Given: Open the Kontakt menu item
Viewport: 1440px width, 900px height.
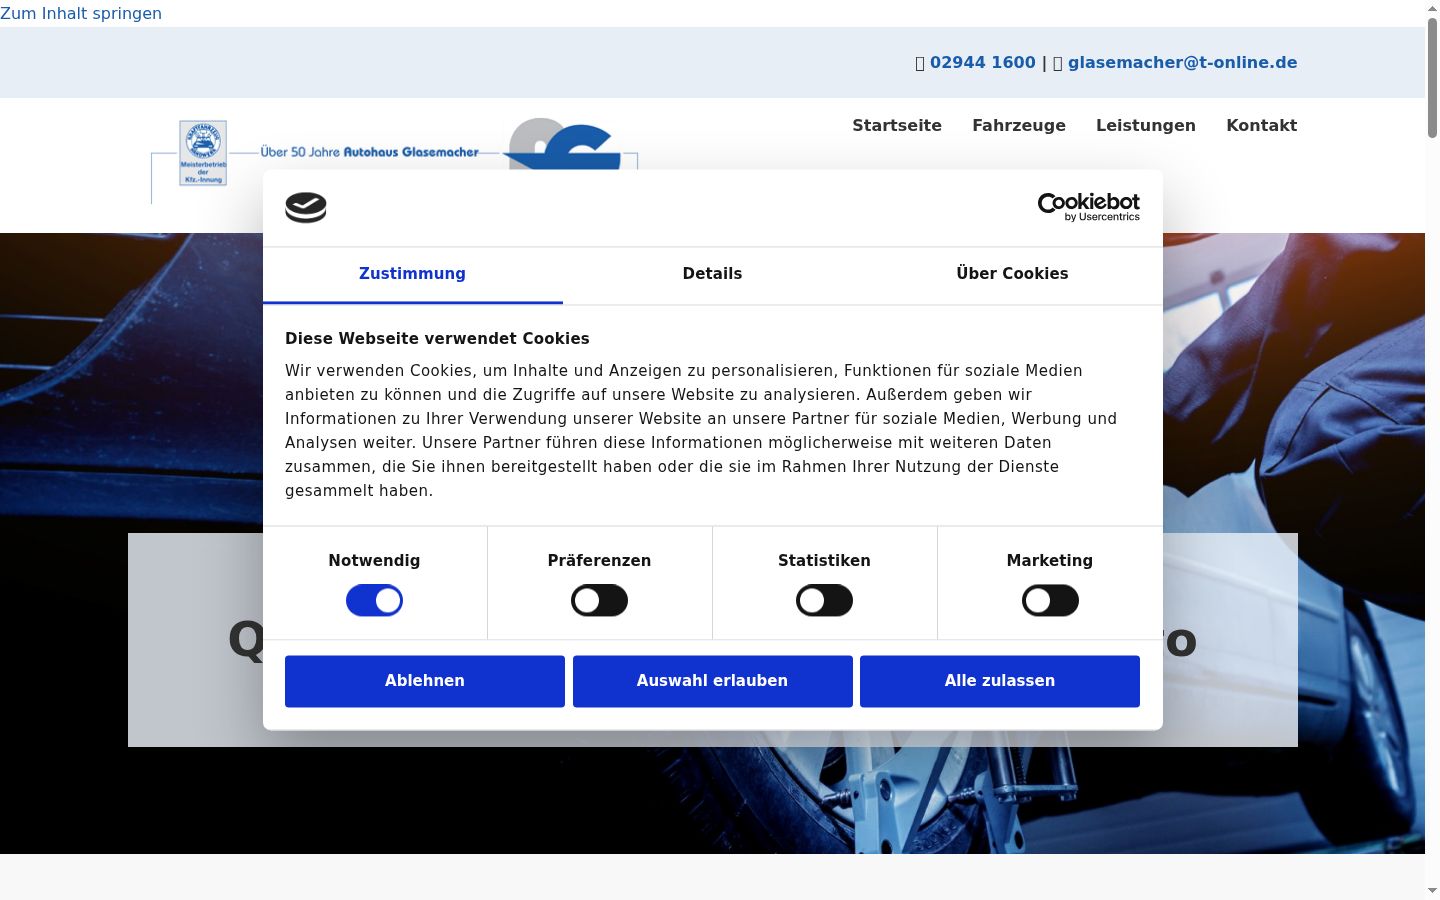Looking at the screenshot, I should coord(1262,125).
